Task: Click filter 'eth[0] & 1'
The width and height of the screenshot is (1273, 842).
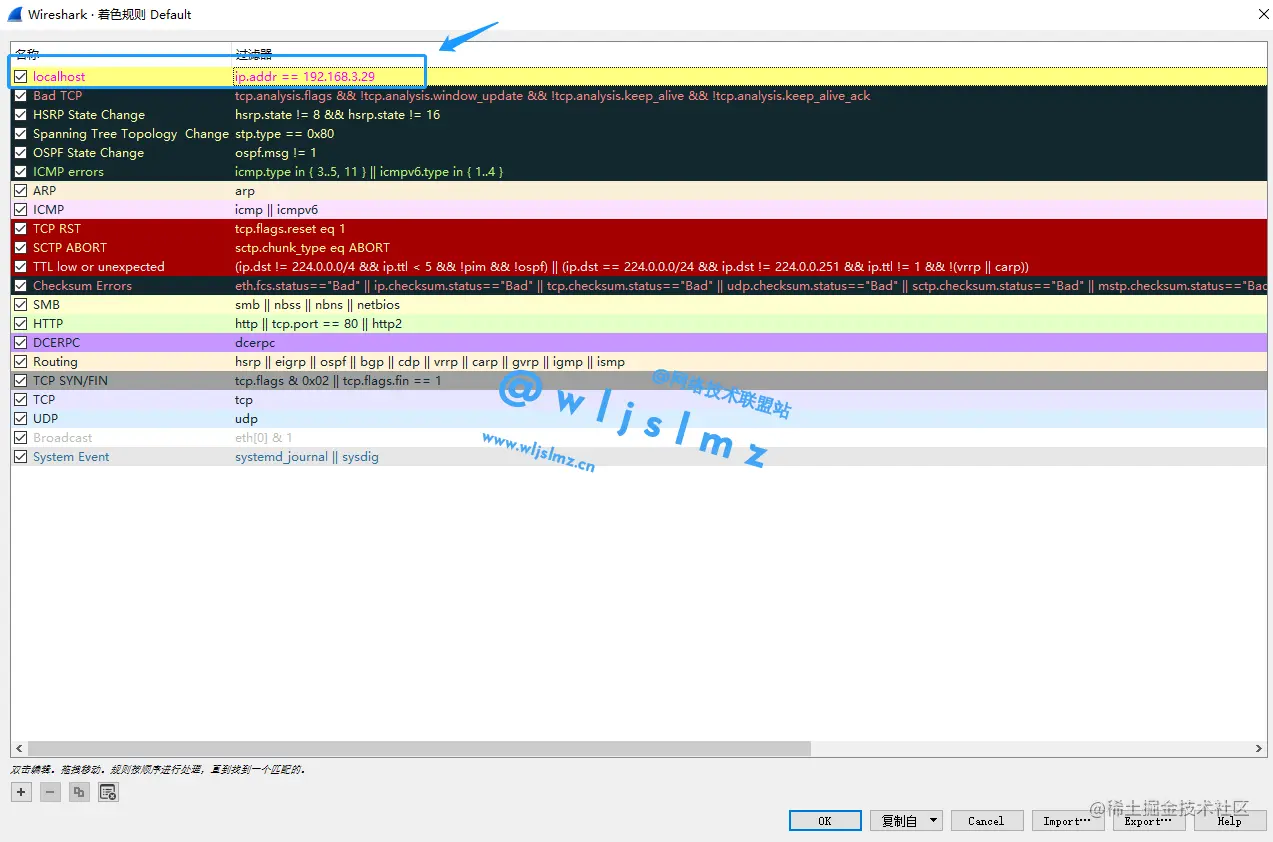Action: (263, 438)
